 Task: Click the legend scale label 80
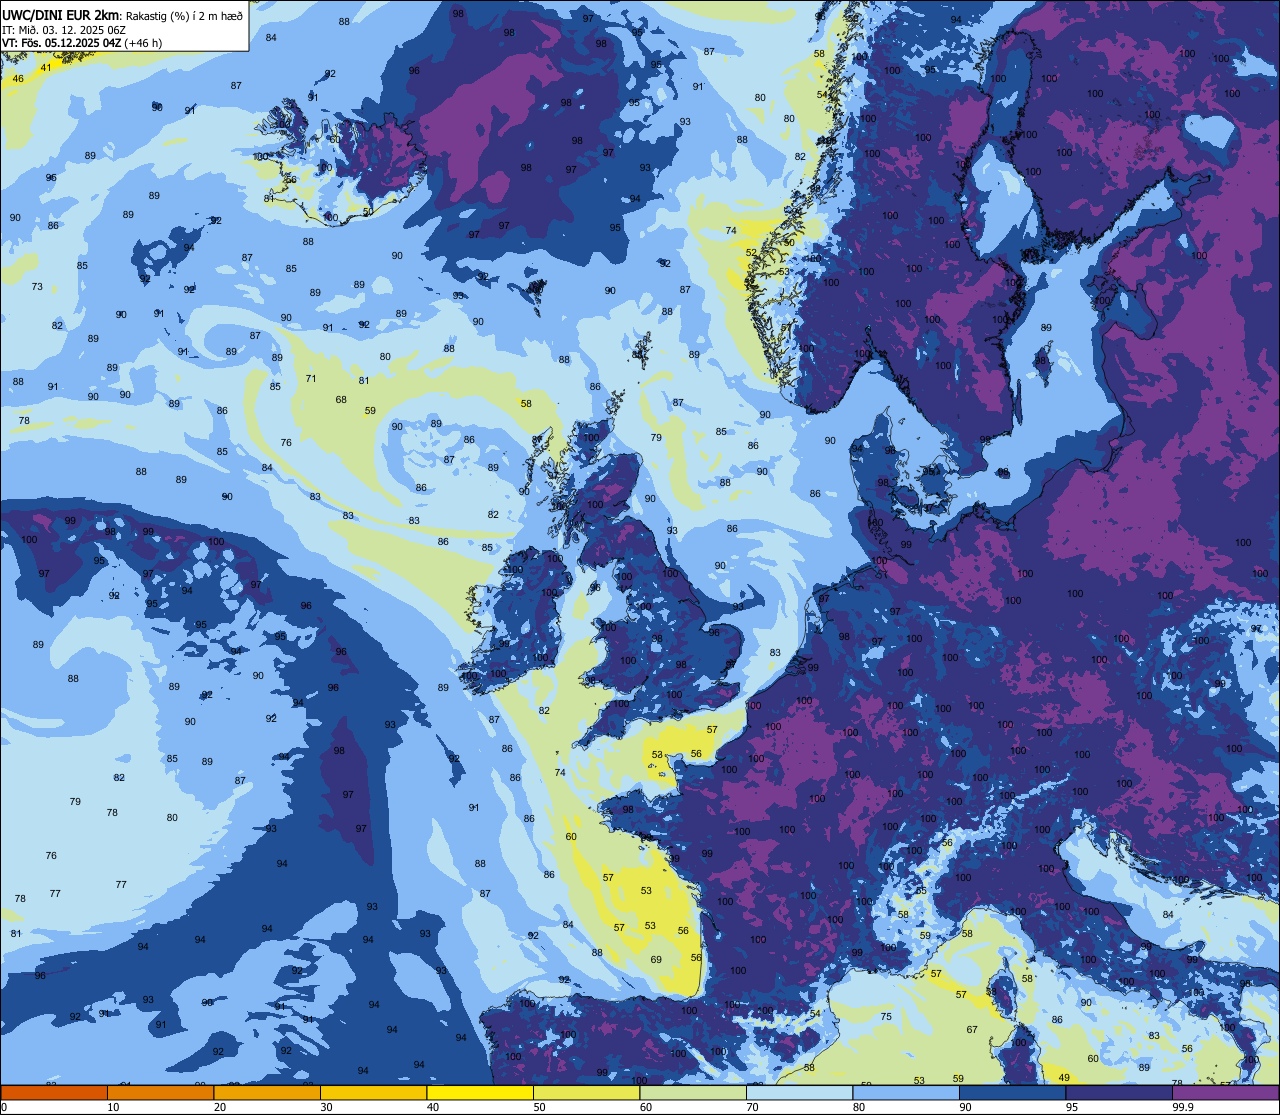(x=859, y=1107)
